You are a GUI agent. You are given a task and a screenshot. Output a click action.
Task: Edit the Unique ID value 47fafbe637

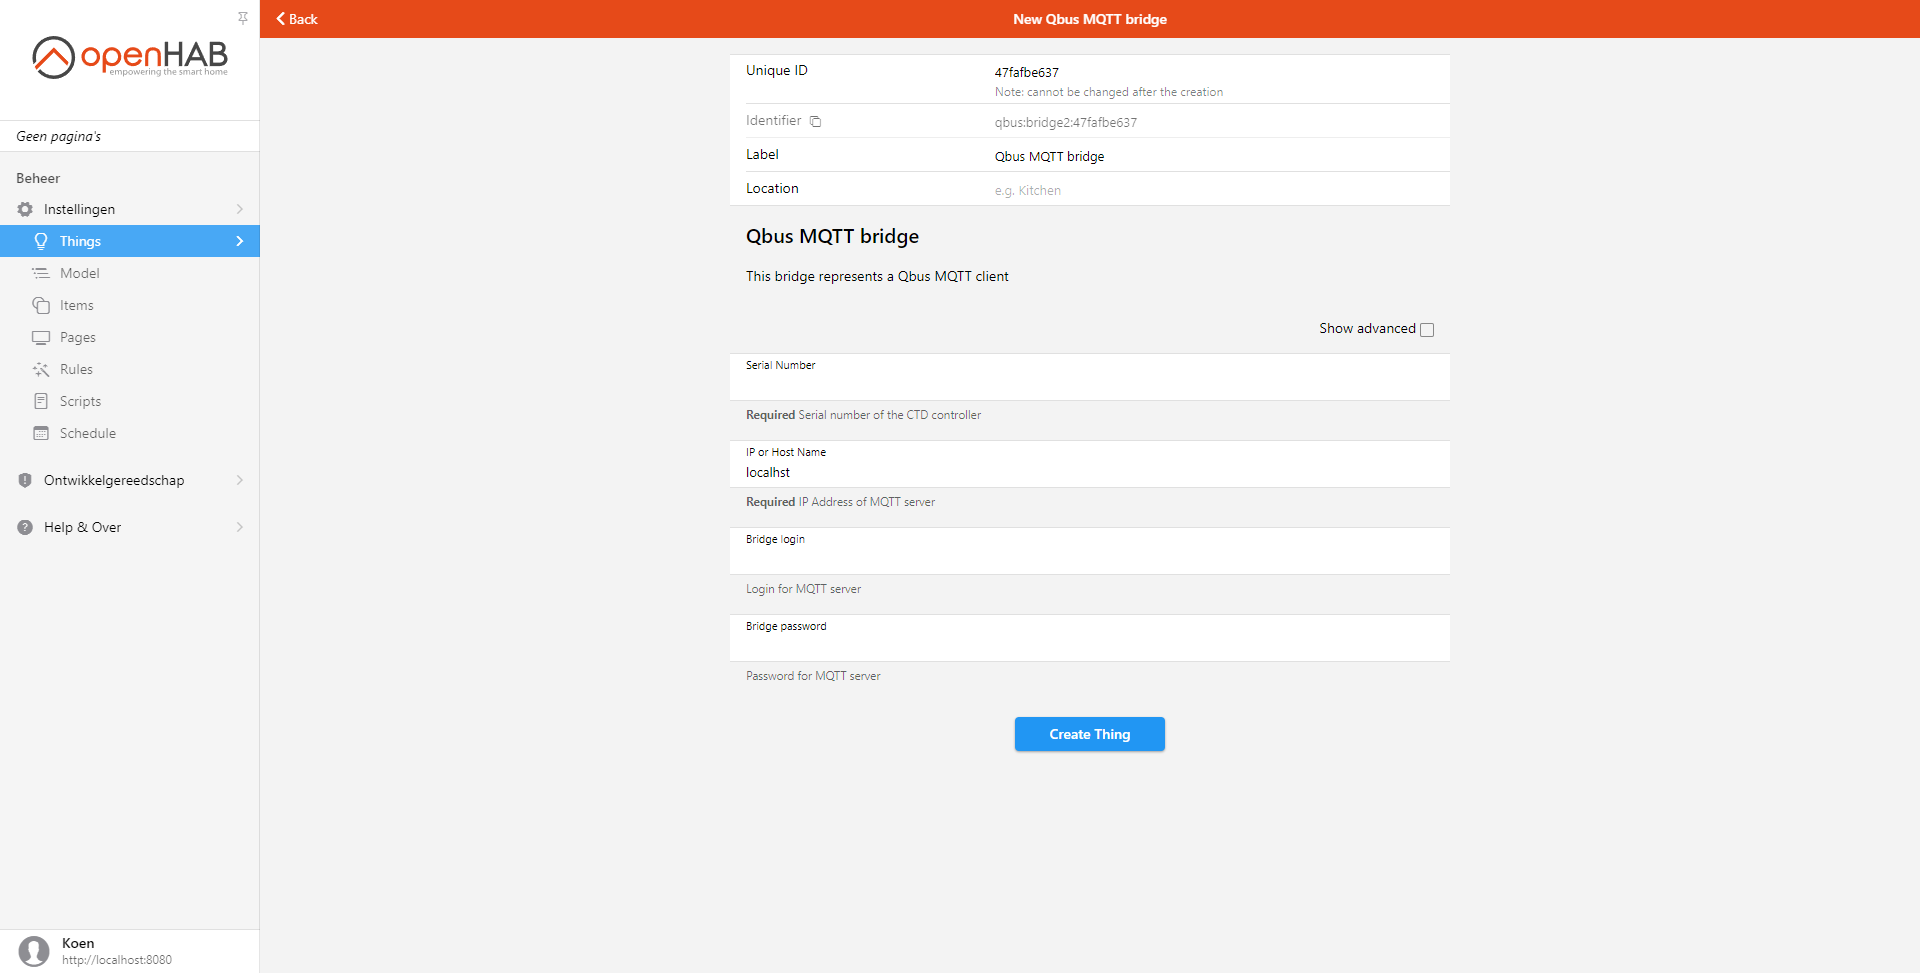1027,72
